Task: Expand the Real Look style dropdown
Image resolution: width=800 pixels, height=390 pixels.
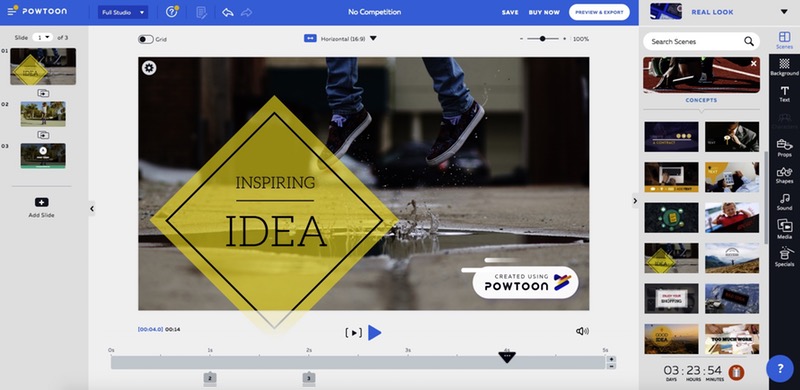Action: [784, 12]
